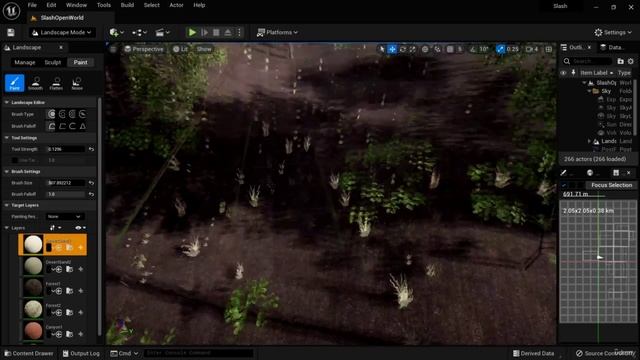This screenshot has height=360, width=640.
Task: Open the Build menu
Action: tap(127, 5)
